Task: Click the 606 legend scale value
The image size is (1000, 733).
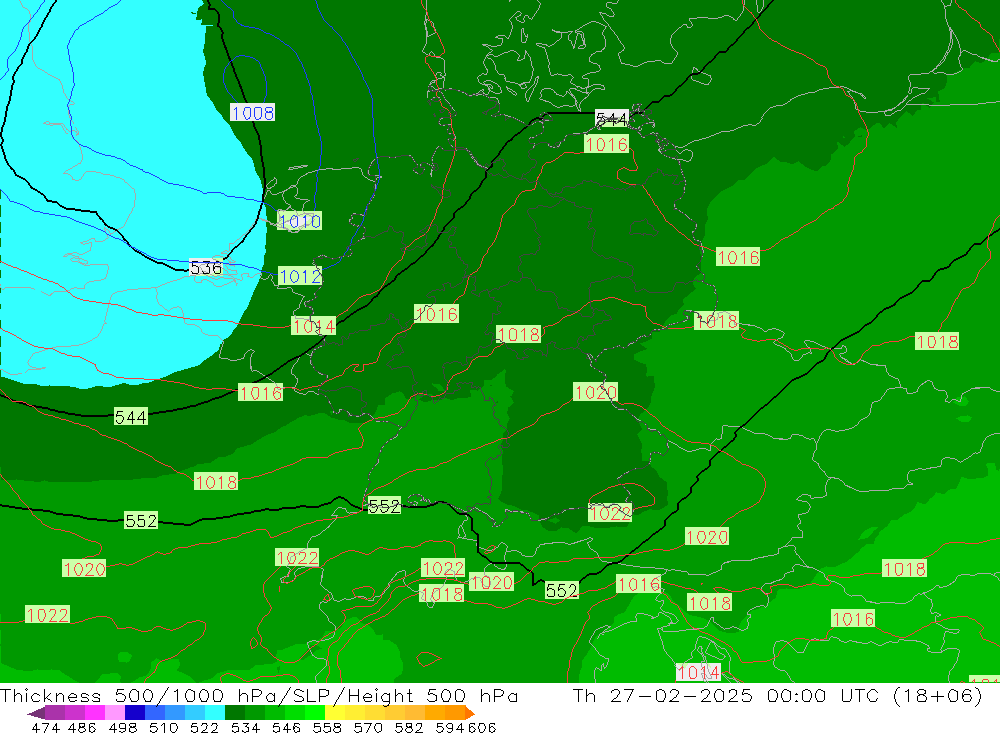Action: [482, 728]
